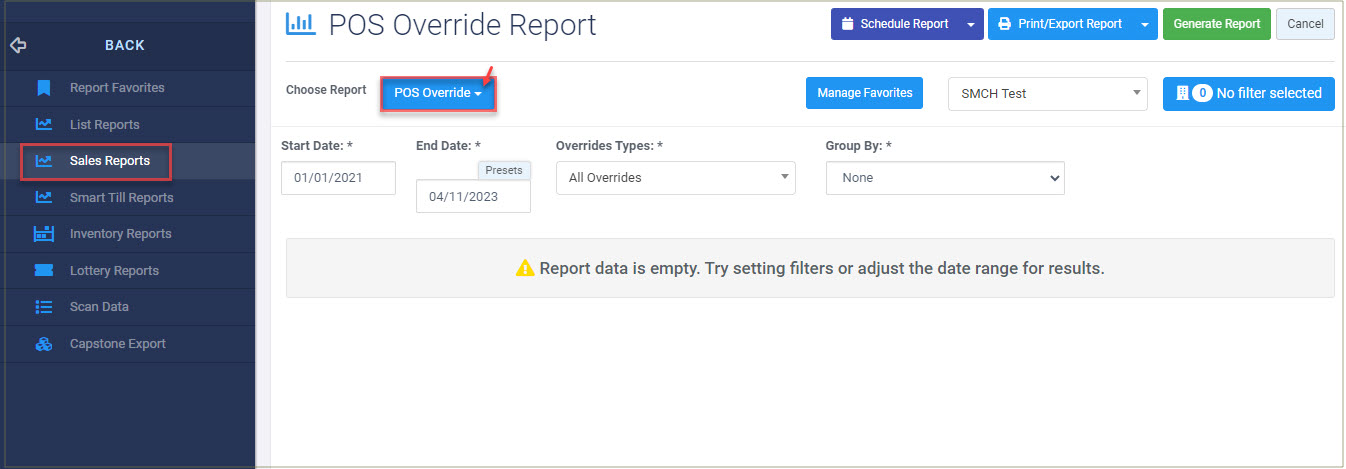Expand the Schedule Report arrow dropdown
The image size is (1346, 469).
coord(970,24)
